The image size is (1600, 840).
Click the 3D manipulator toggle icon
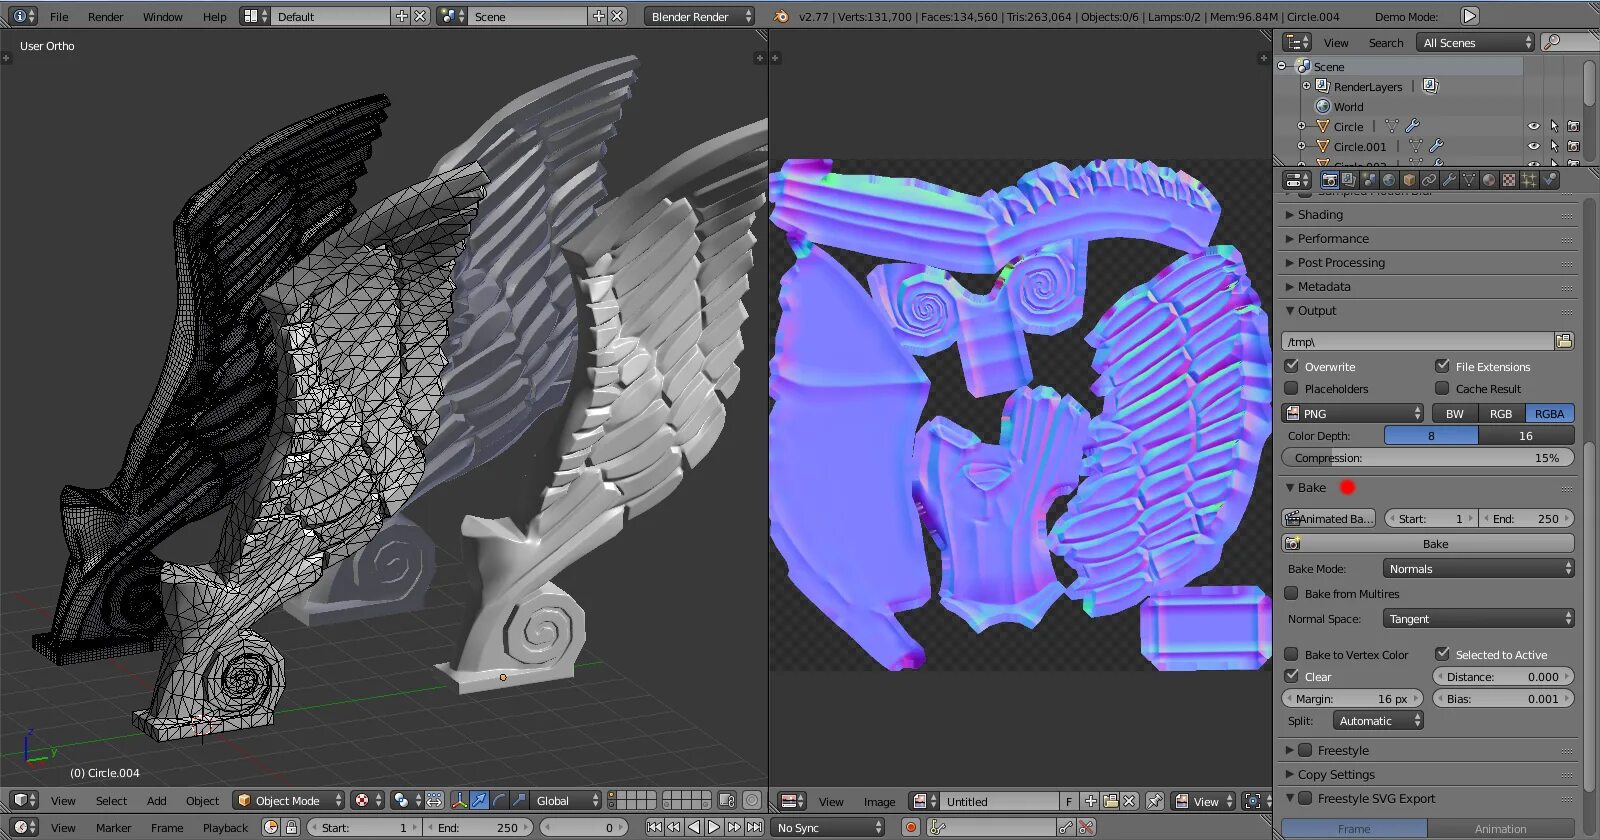point(459,800)
